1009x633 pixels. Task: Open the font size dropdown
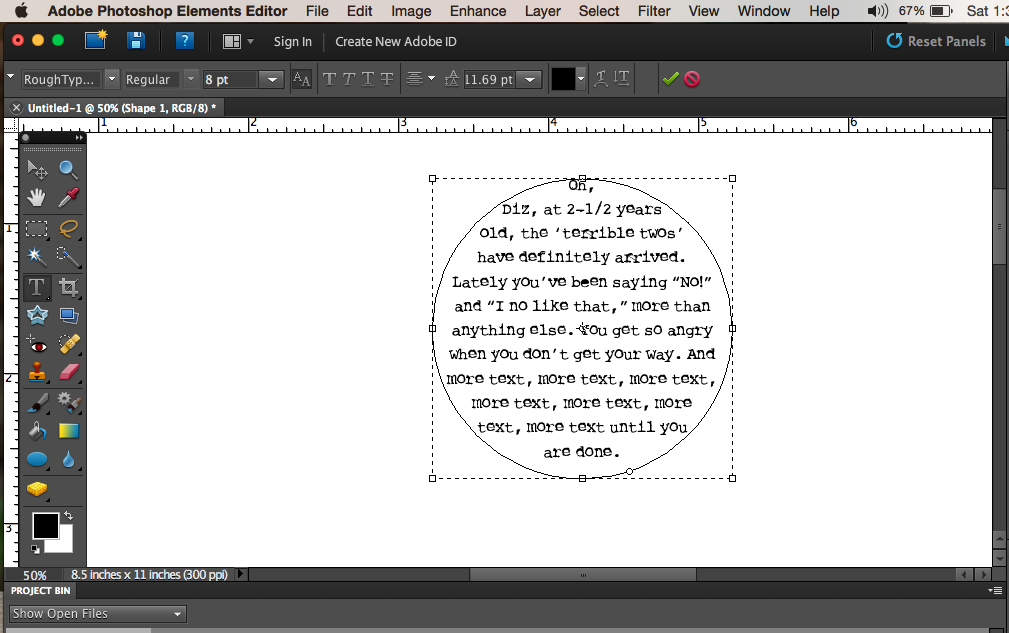[x=273, y=79]
